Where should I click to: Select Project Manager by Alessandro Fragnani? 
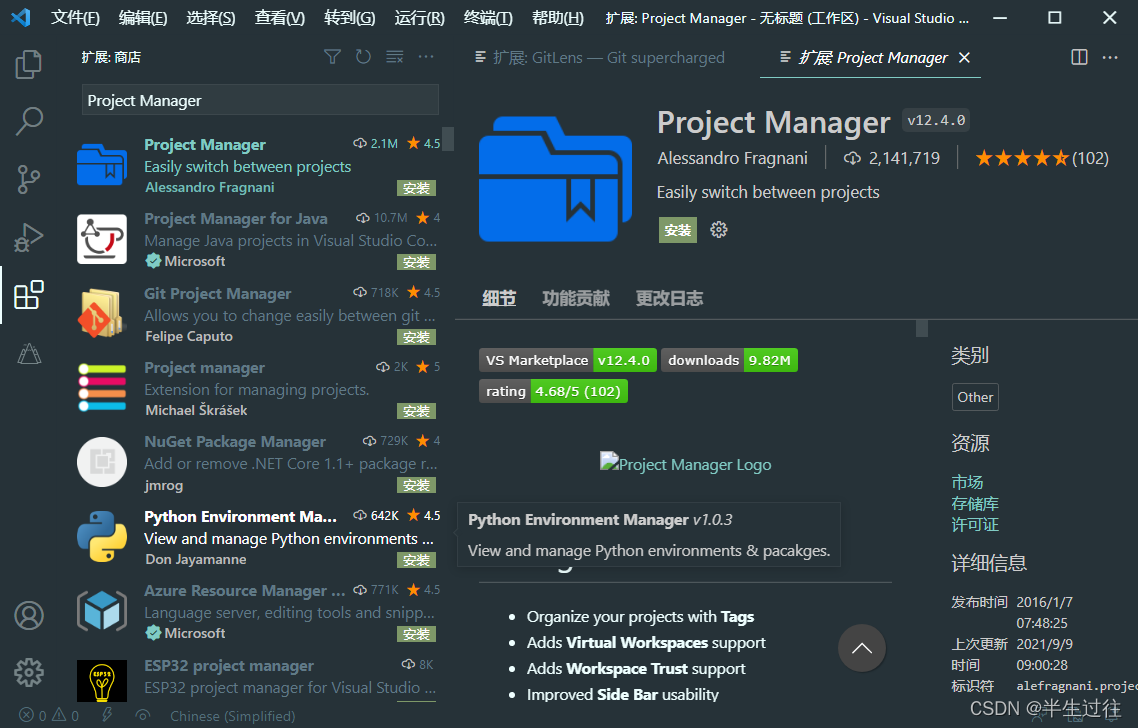258,165
